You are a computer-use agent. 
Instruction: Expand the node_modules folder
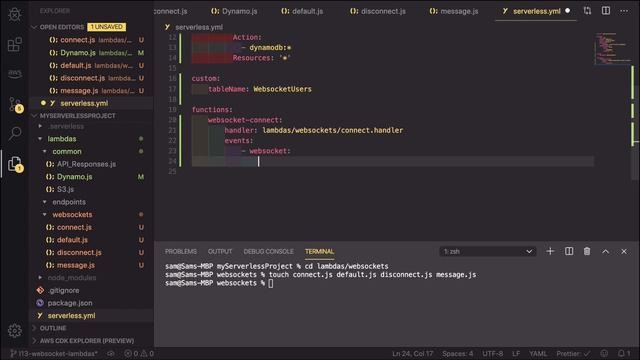pyautogui.click(x=72, y=278)
